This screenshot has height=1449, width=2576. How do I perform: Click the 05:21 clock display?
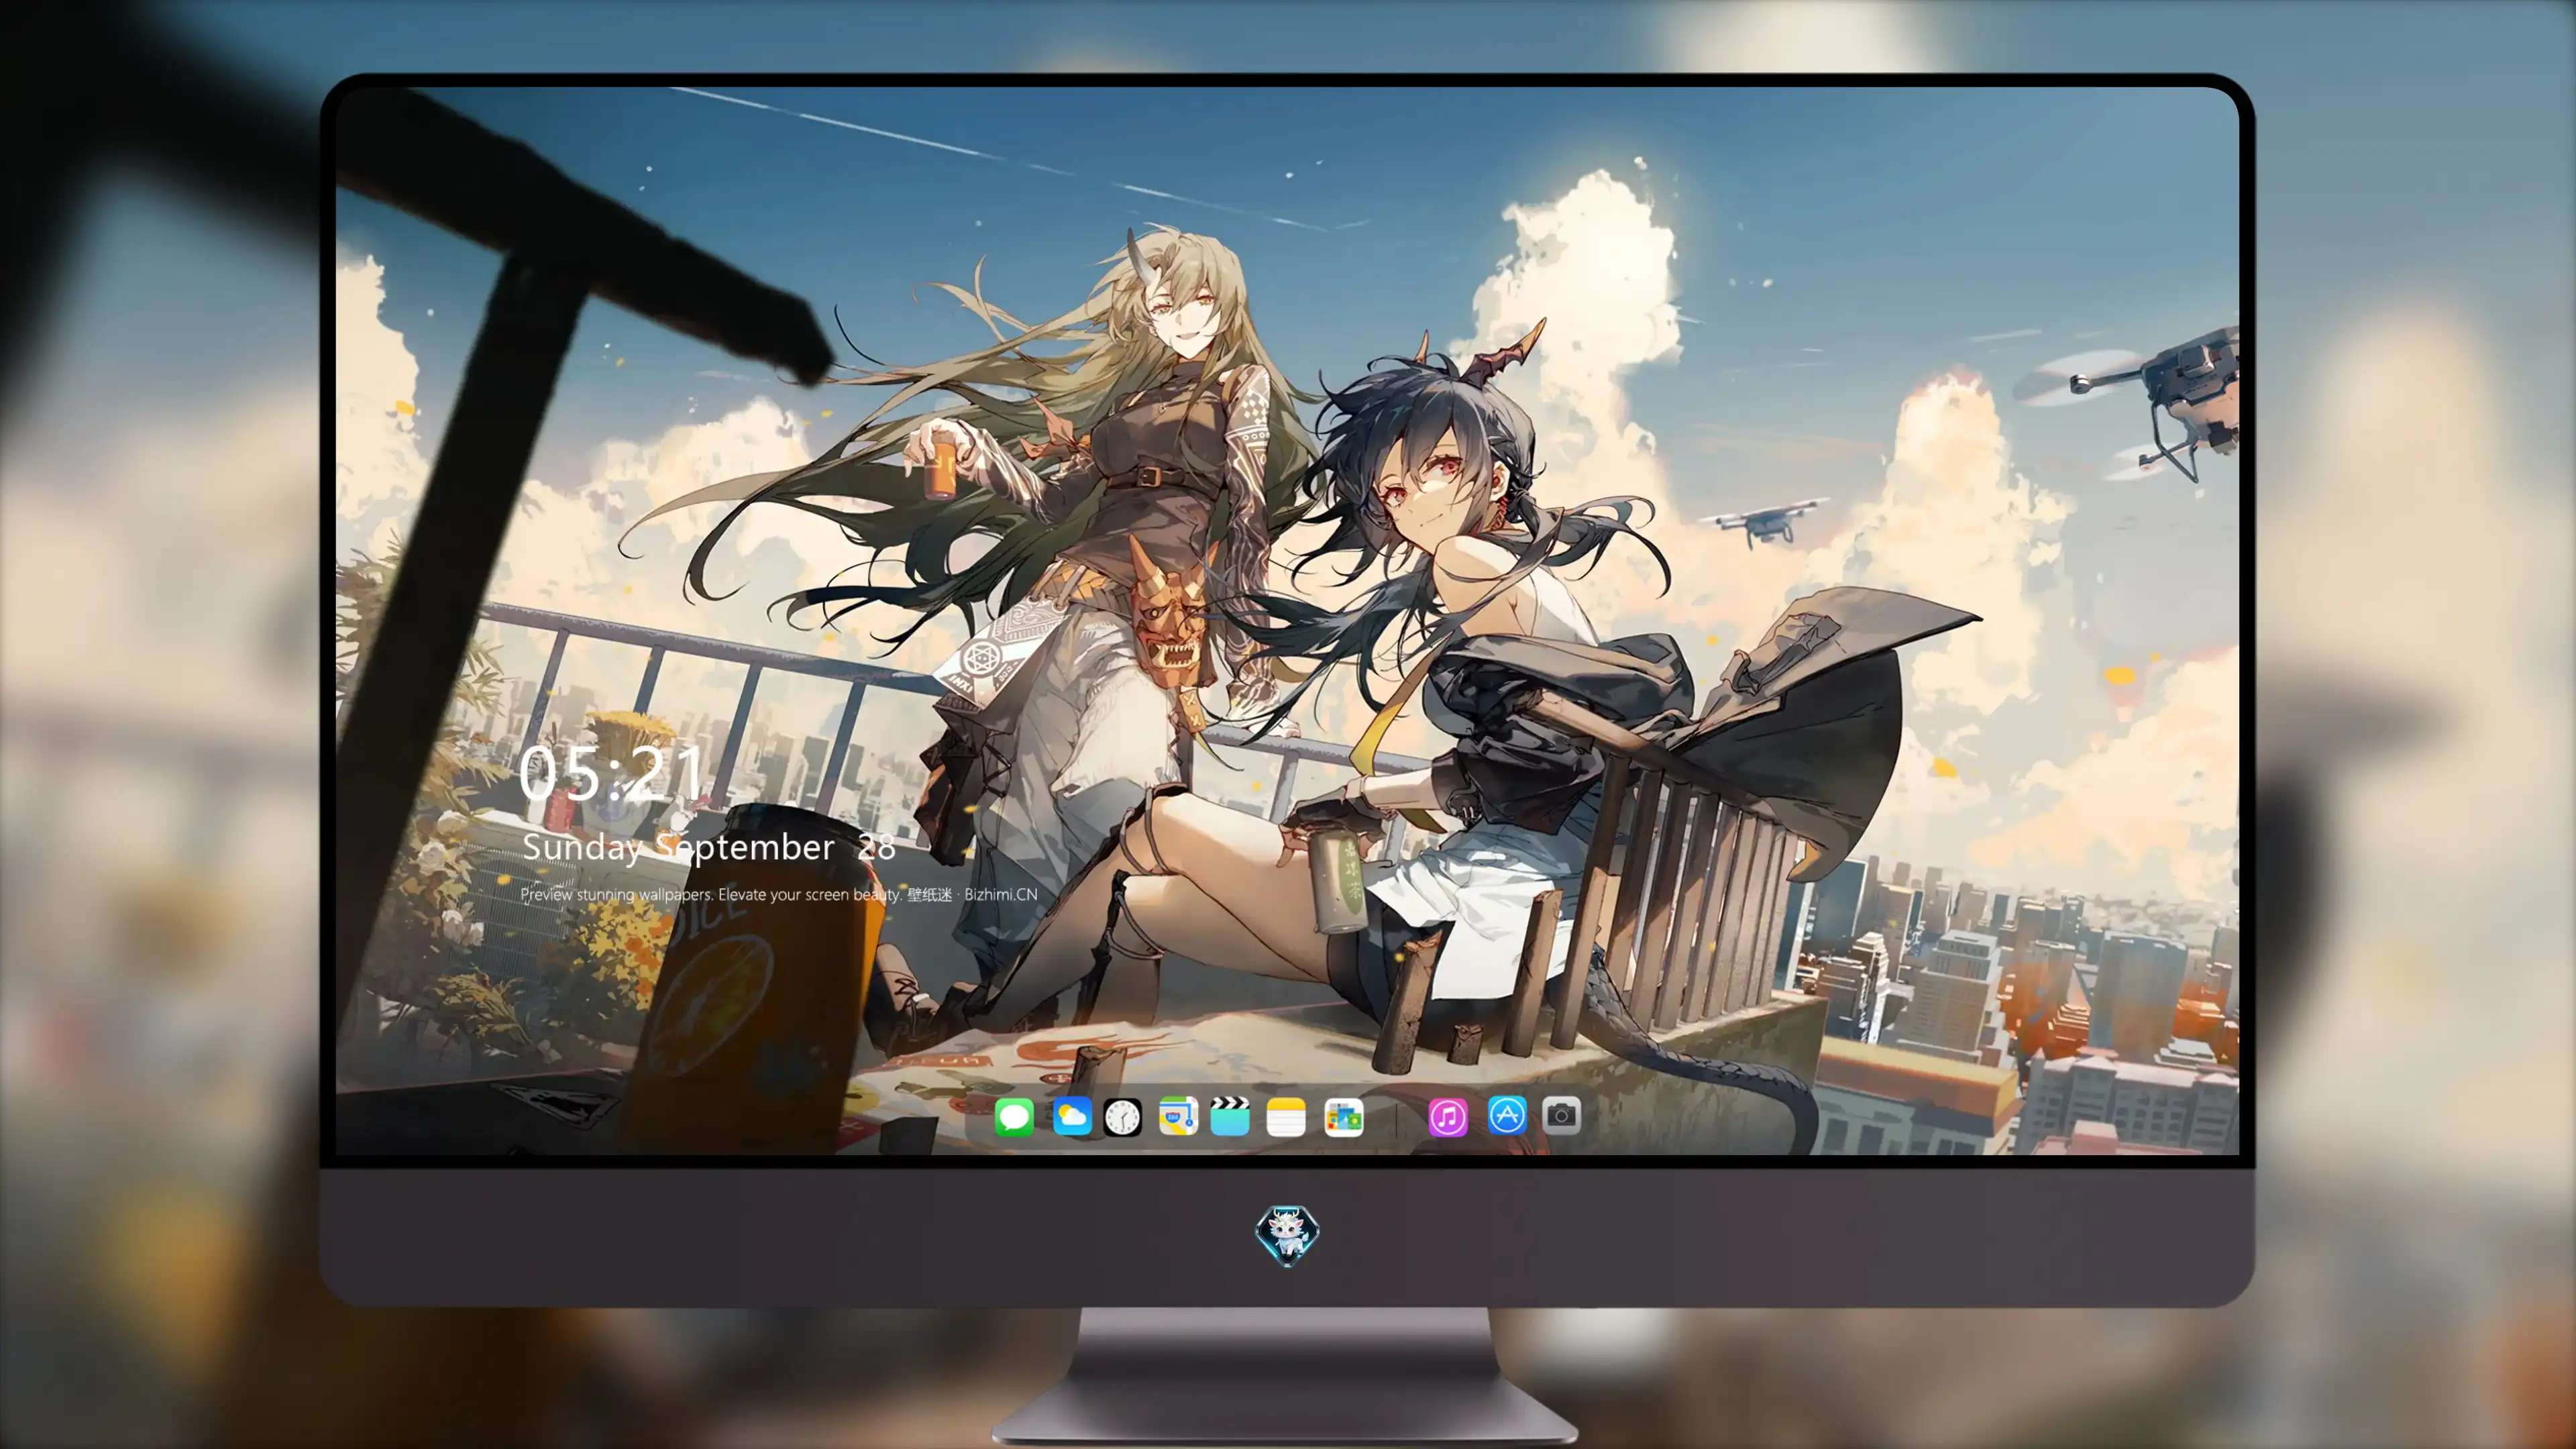pos(611,773)
